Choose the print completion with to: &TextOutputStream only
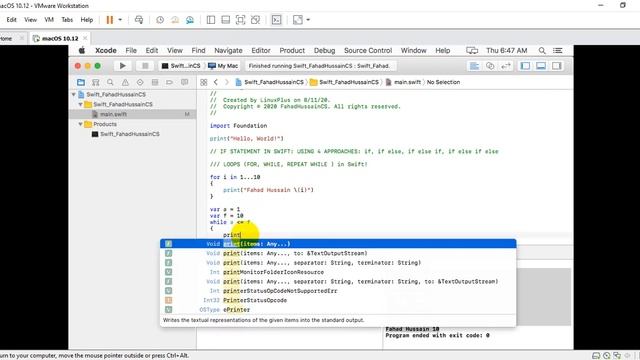Screen dimensions: 640x360 338,253
